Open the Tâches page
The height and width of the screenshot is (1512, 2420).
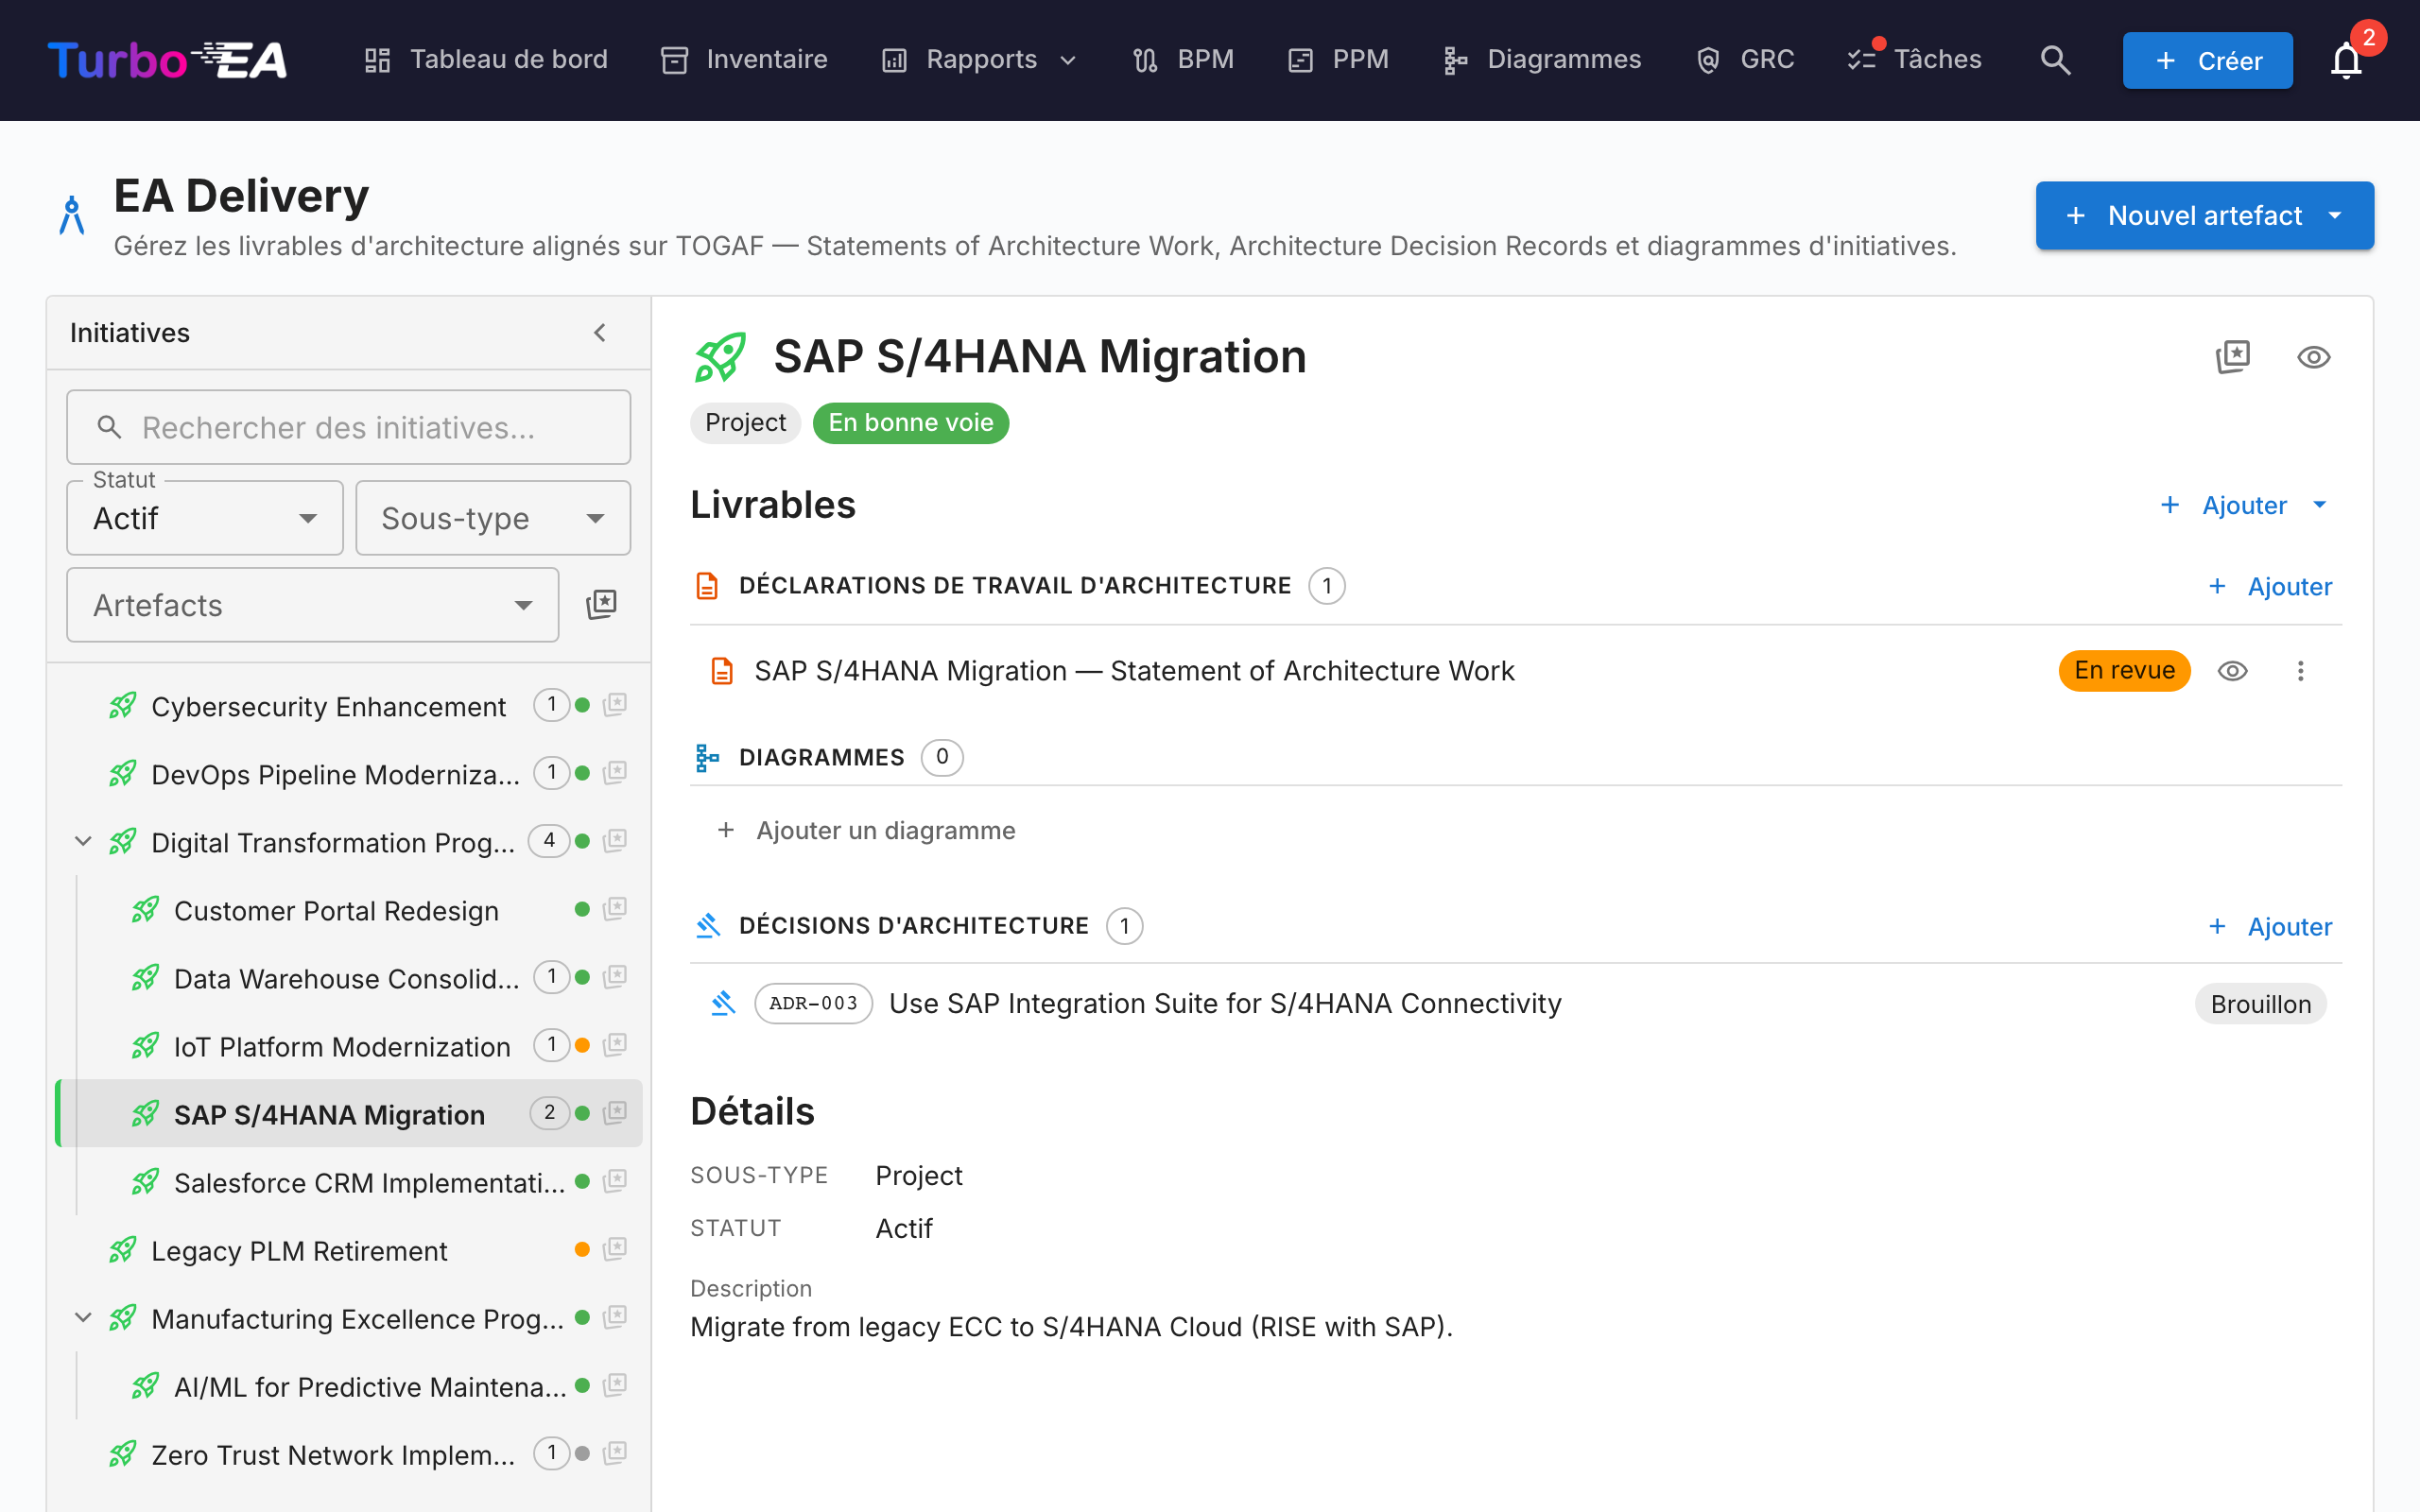click(x=1914, y=60)
